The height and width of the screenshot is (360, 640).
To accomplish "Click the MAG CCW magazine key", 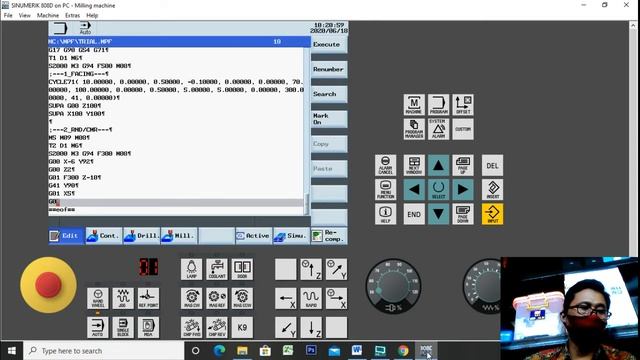I will click(x=242, y=298).
